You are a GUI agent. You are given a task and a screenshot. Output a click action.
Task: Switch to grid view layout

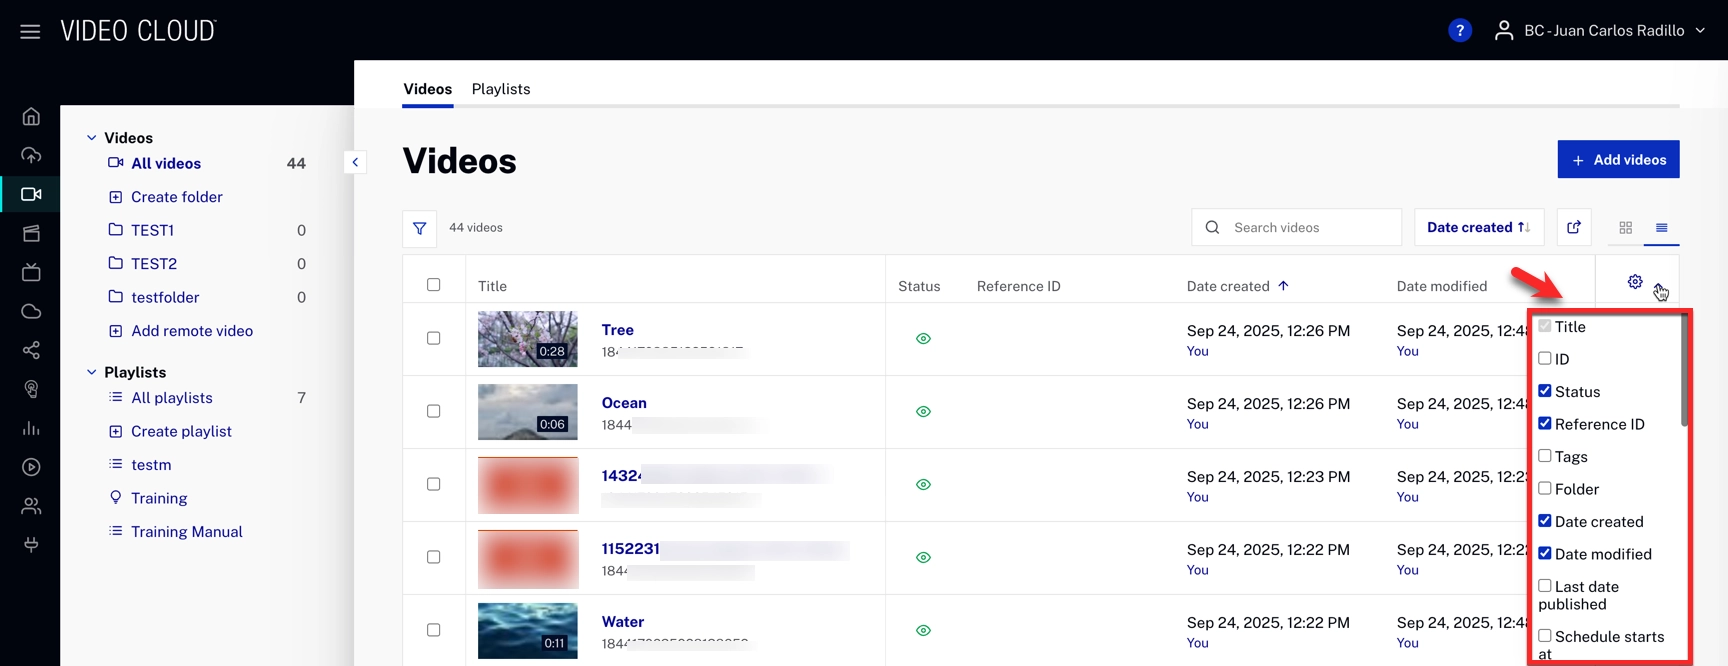point(1625,228)
